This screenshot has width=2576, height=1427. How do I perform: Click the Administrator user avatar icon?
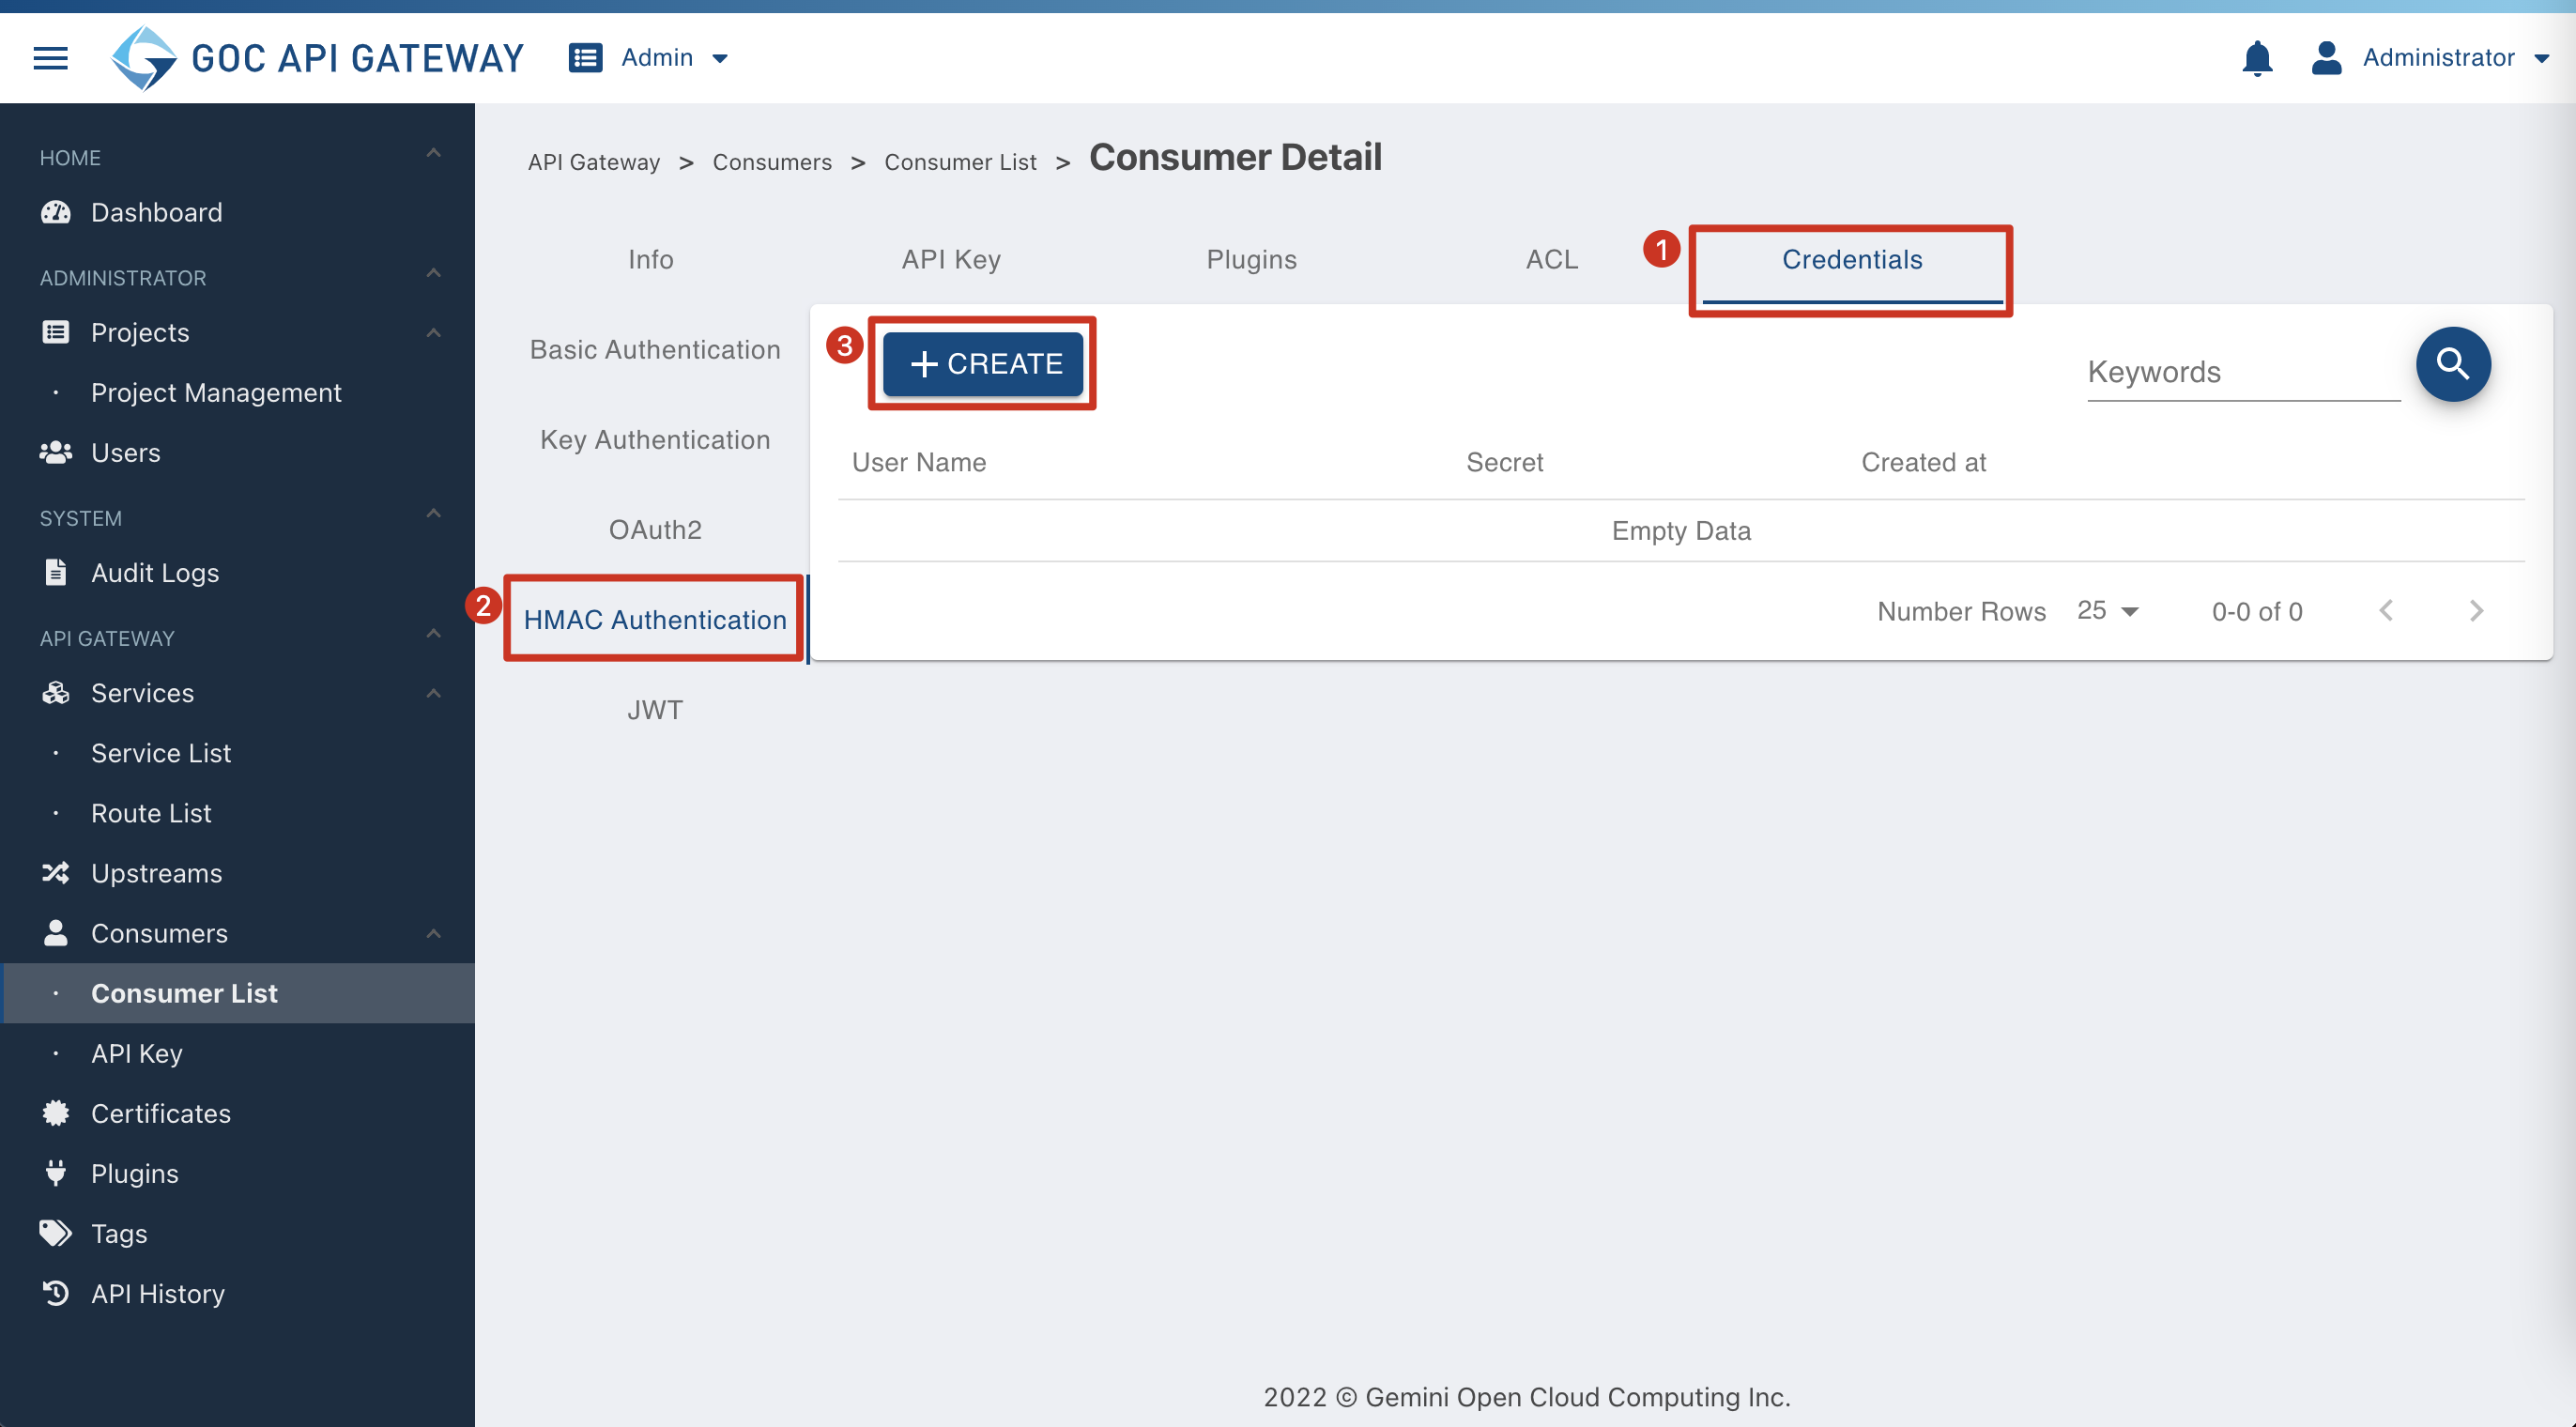[x=2326, y=58]
